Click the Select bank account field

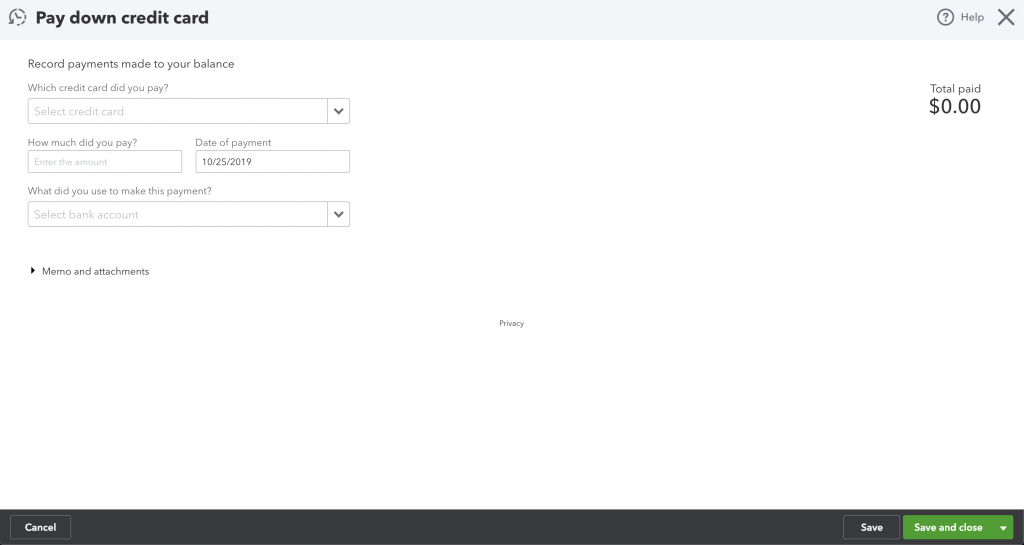click(x=178, y=214)
